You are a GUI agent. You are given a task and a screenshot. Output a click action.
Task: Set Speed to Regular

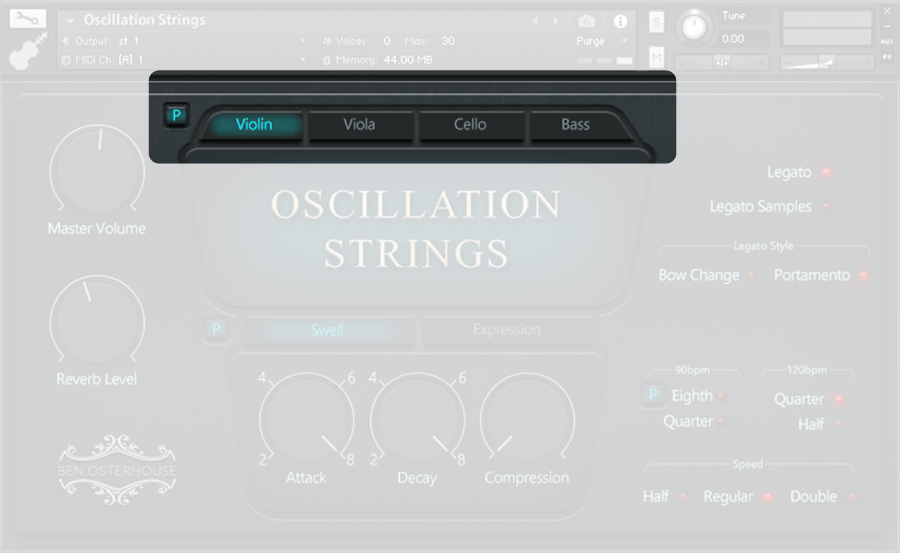(767, 497)
